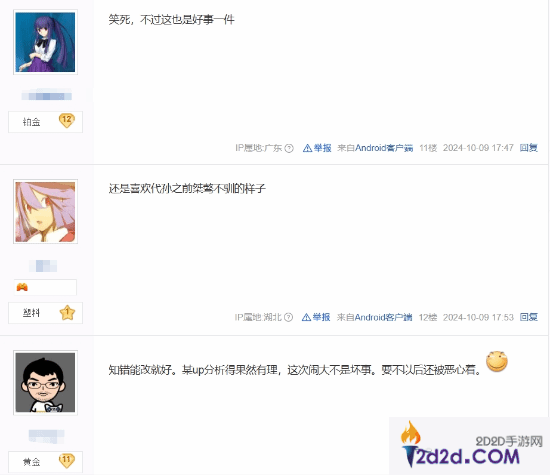Image resolution: width=550 pixels, height=475 pixels.
Task: Click the level 11 heart badge icon
Action: [67, 461]
